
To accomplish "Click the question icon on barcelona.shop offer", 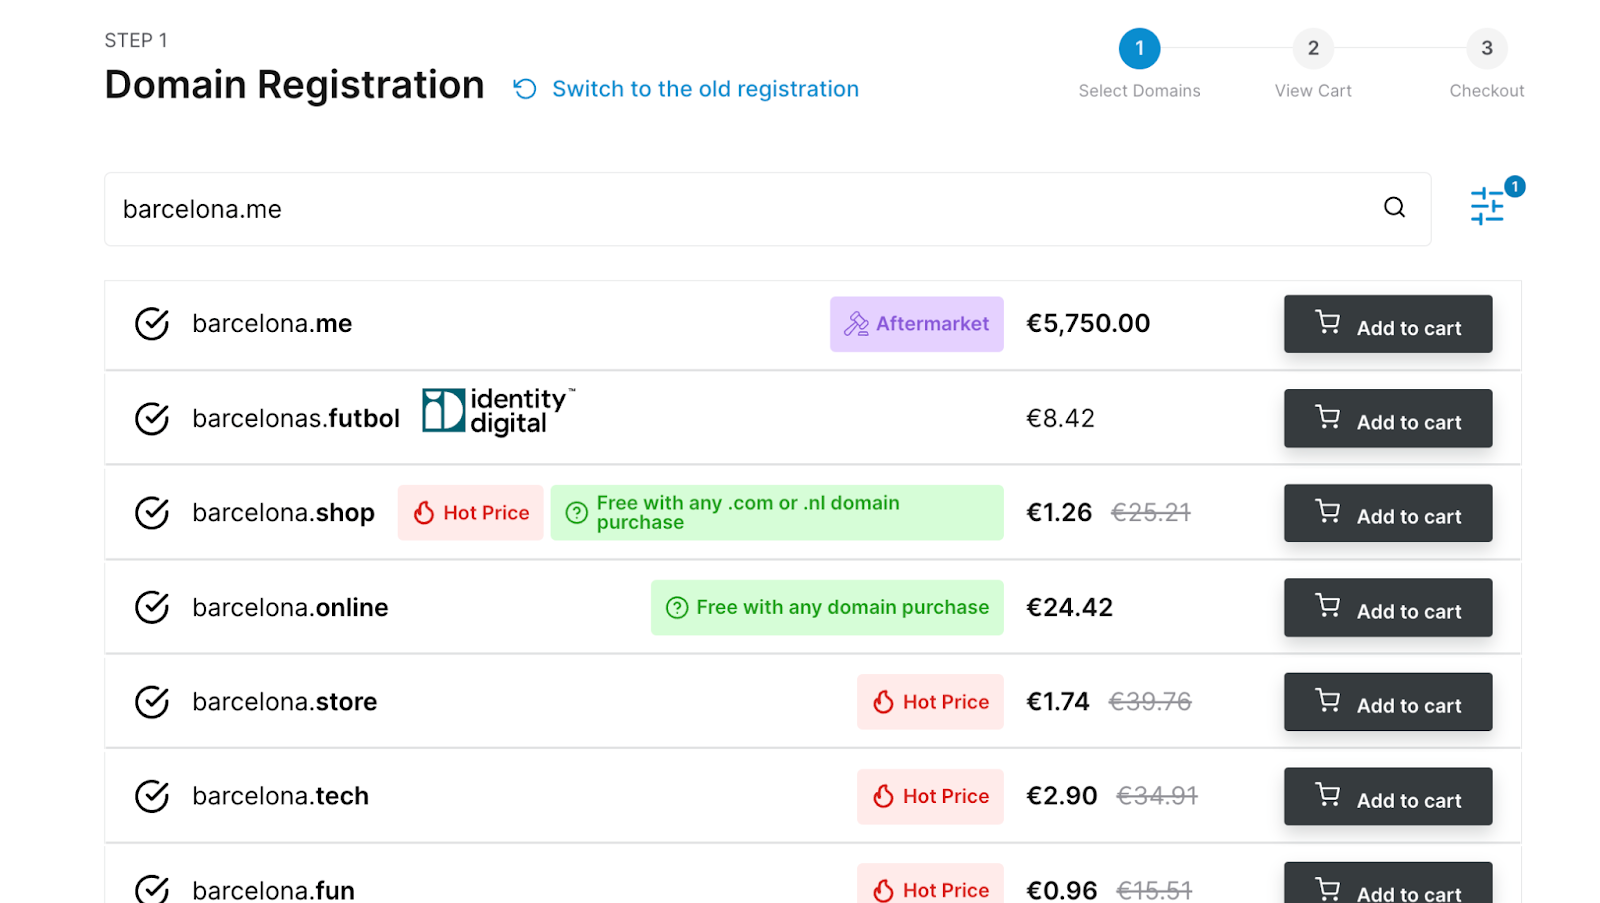I will tap(577, 513).
